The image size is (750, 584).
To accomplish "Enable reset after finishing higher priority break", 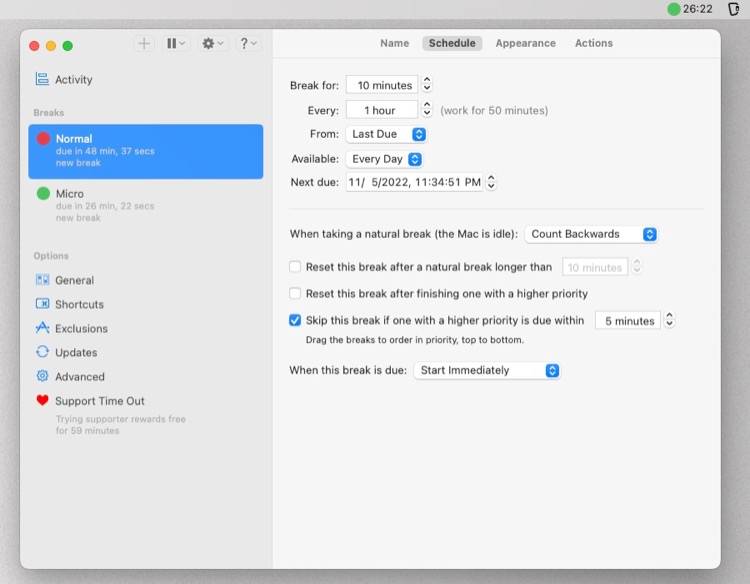I will pos(295,293).
